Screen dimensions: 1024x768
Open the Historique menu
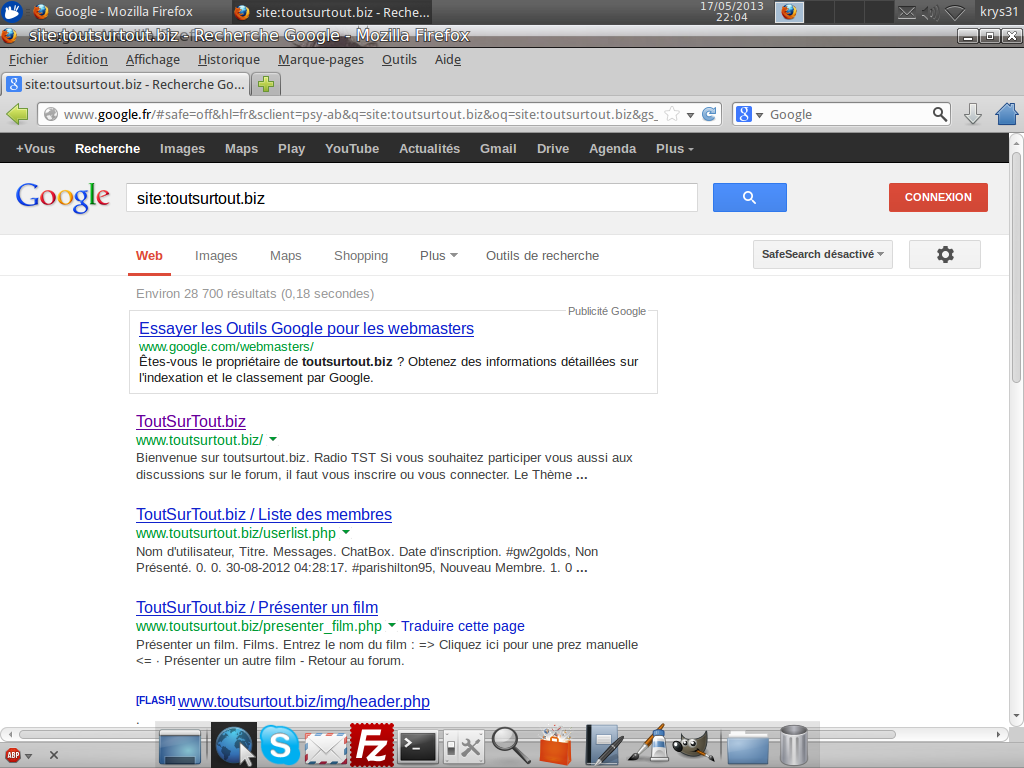click(x=229, y=59)
